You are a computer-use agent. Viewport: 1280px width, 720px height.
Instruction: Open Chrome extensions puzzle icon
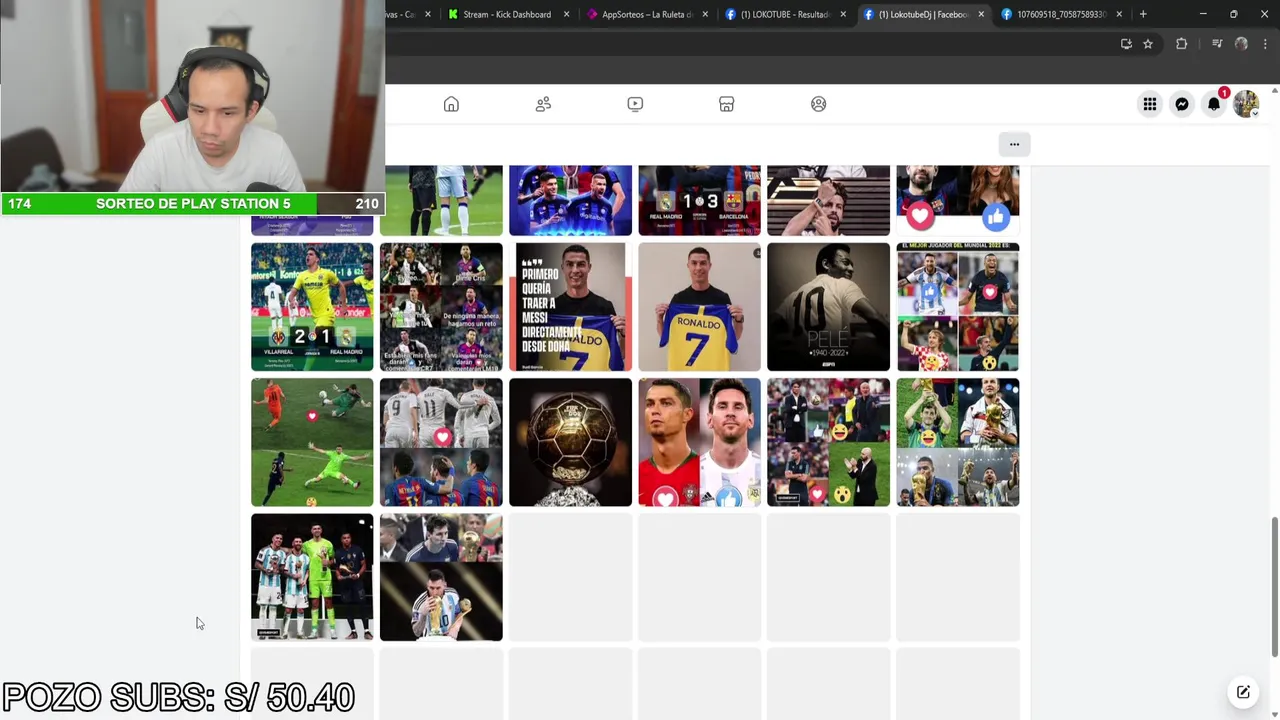point(1181,44)
